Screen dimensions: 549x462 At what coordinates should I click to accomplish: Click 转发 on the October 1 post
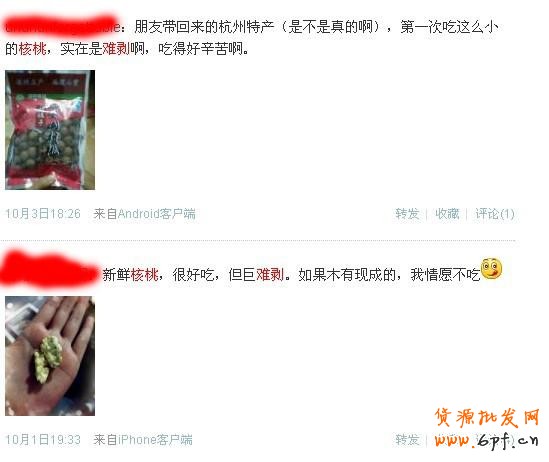407,440
